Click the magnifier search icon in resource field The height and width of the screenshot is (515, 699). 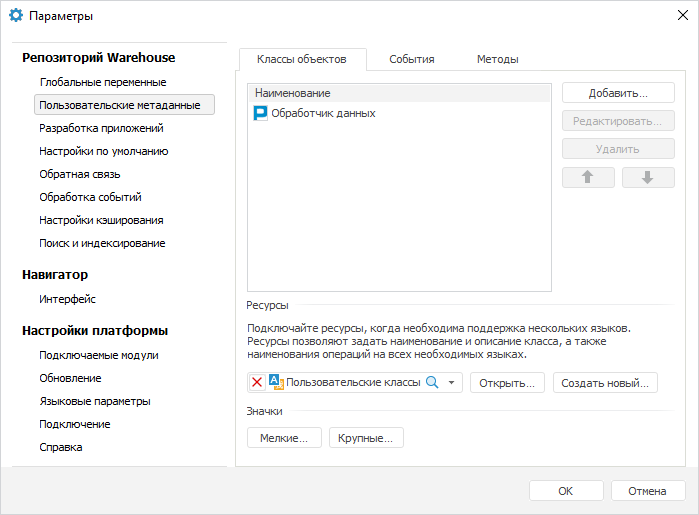click(433, 383)
